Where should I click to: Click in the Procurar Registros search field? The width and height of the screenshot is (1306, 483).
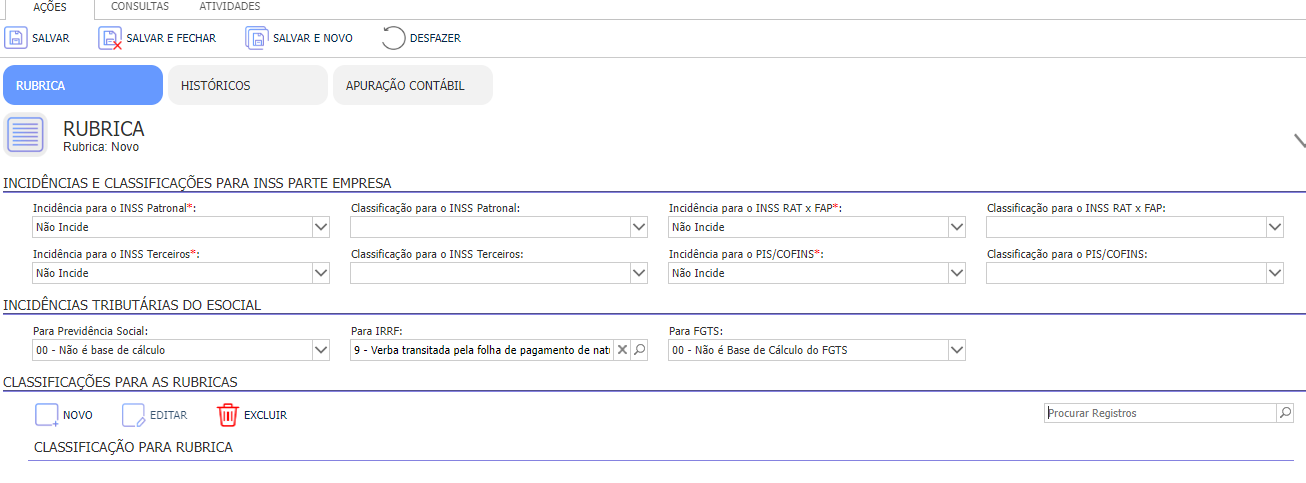point(1160,413)
